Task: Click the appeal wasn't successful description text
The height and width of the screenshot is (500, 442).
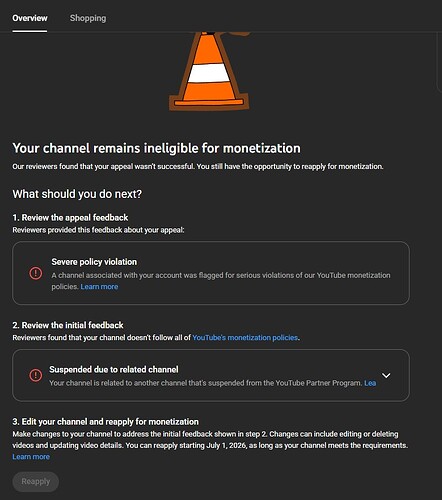Action: 198,166
